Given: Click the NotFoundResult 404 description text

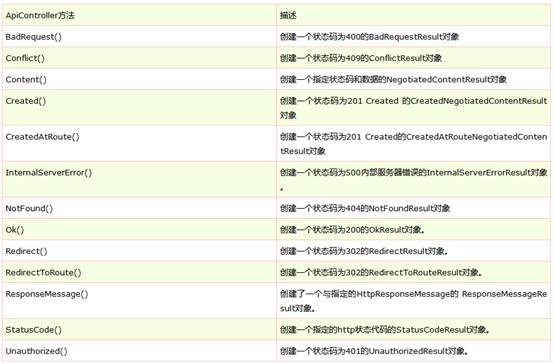Looking at the screenshot, I should coord(365,209).
